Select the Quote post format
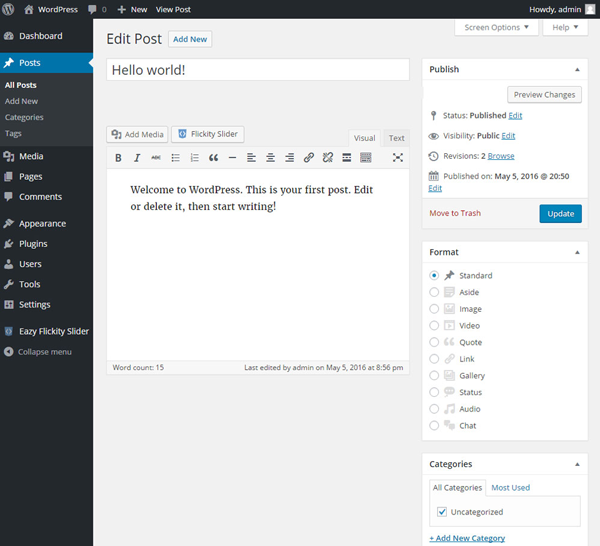This screenshot has height=546, width=600. click(434, 342)
